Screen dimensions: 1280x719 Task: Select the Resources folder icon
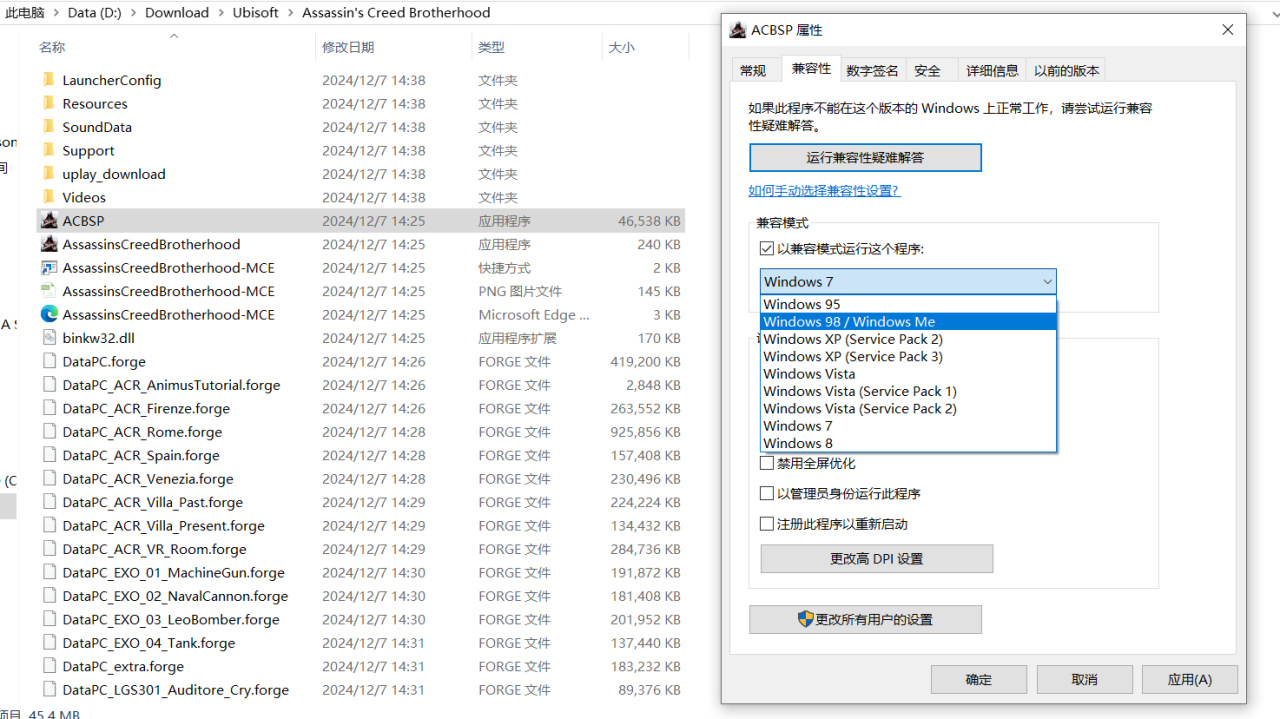tap(48, 103)
